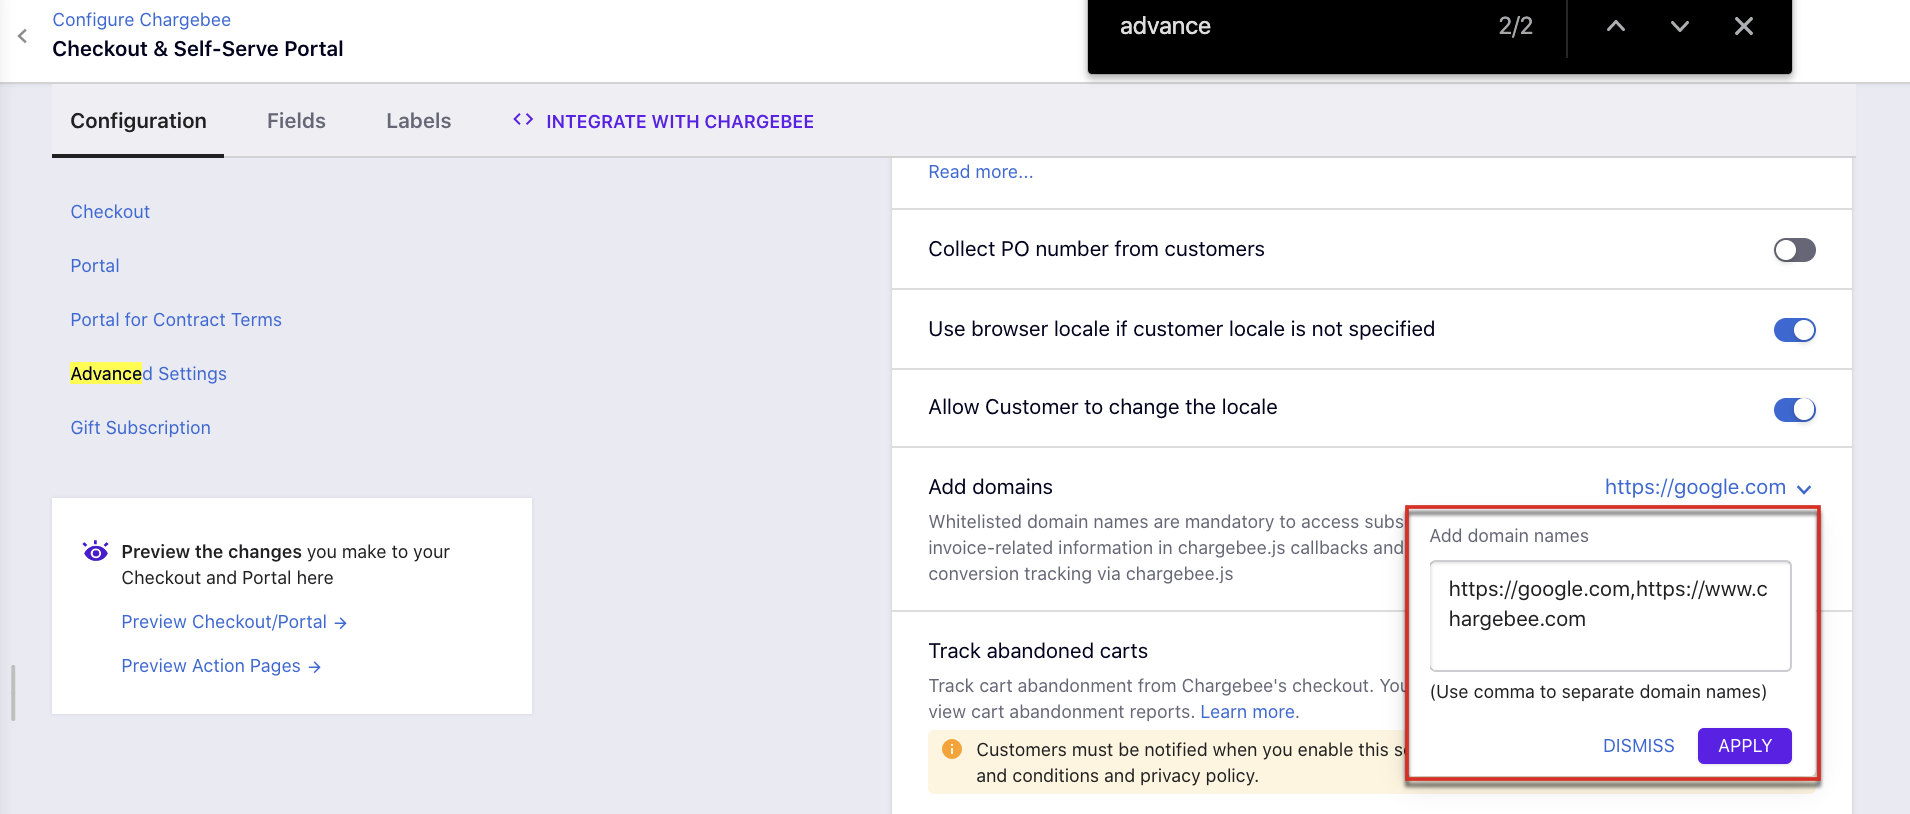Screen dimensions: 1910x814
Task: Dismiss the add domain names popup
Action: pos(1638,746)
